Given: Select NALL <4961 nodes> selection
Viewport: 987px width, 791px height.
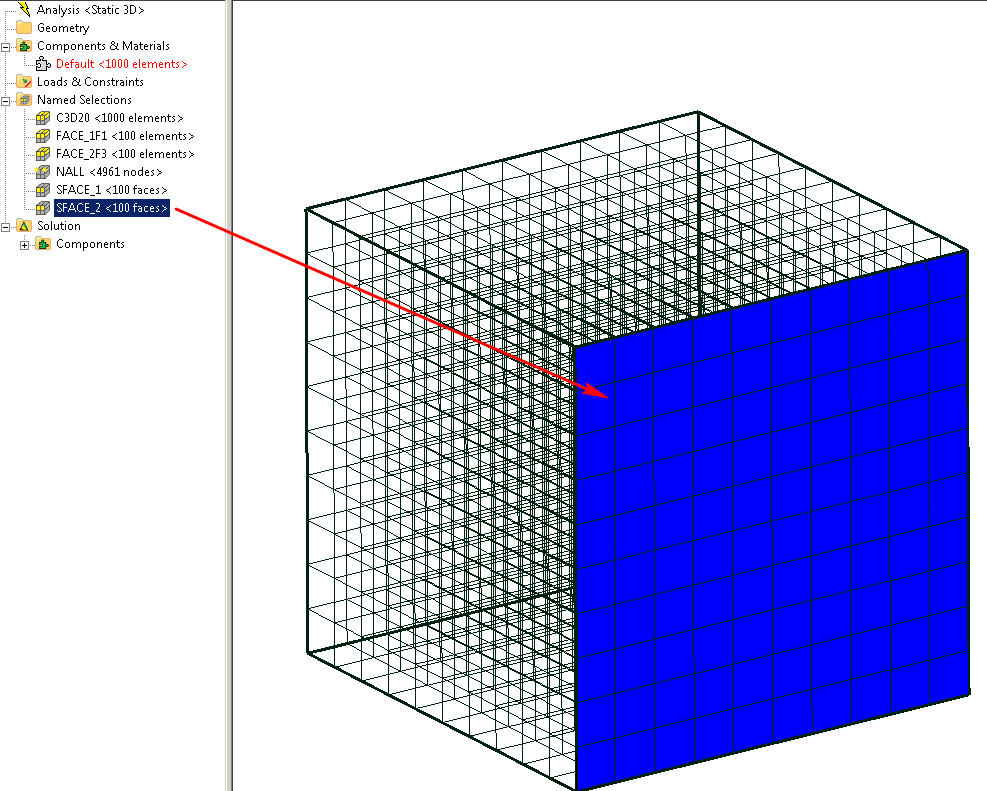Looking at the screenshot, I should coord(109,172).
